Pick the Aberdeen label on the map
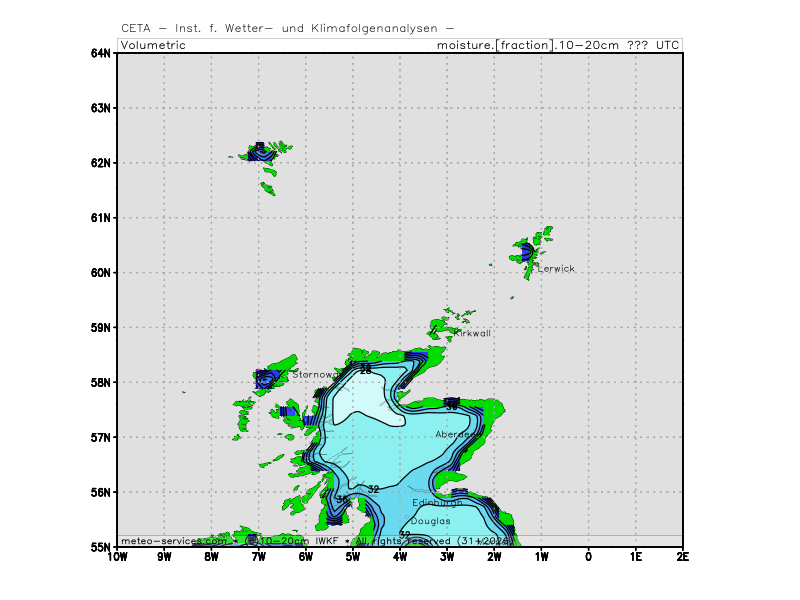Image resolution: width=800 pixels, height=600 pixels. tap(455, 435)
